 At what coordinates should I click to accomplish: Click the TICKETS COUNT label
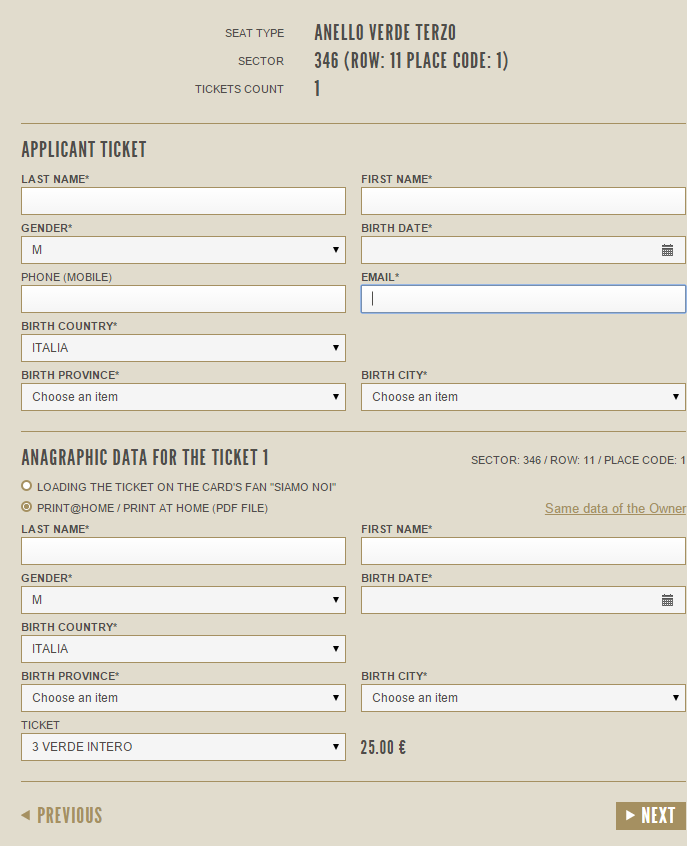tap(239, 89)
